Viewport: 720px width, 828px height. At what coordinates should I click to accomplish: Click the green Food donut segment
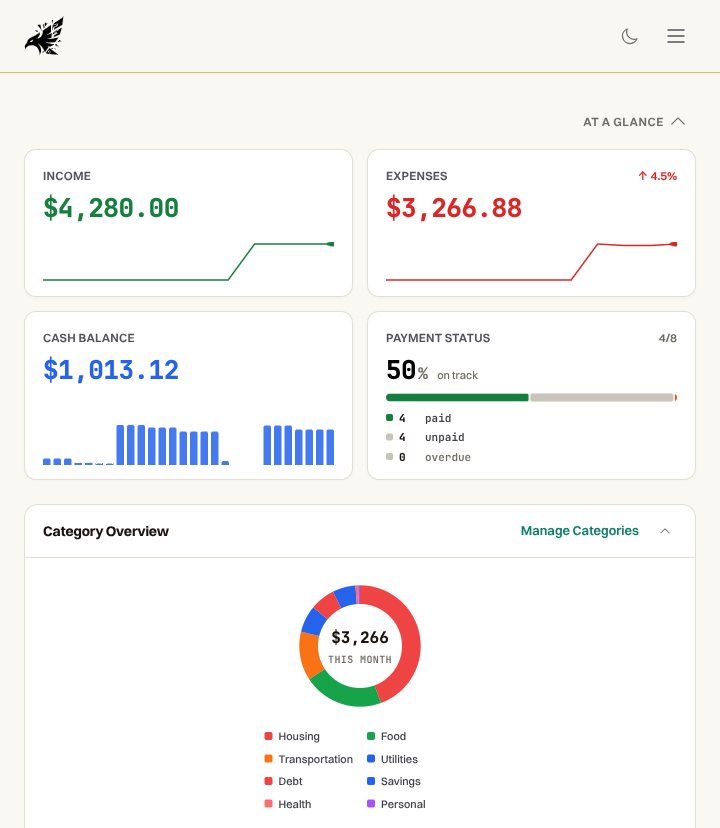344,693
